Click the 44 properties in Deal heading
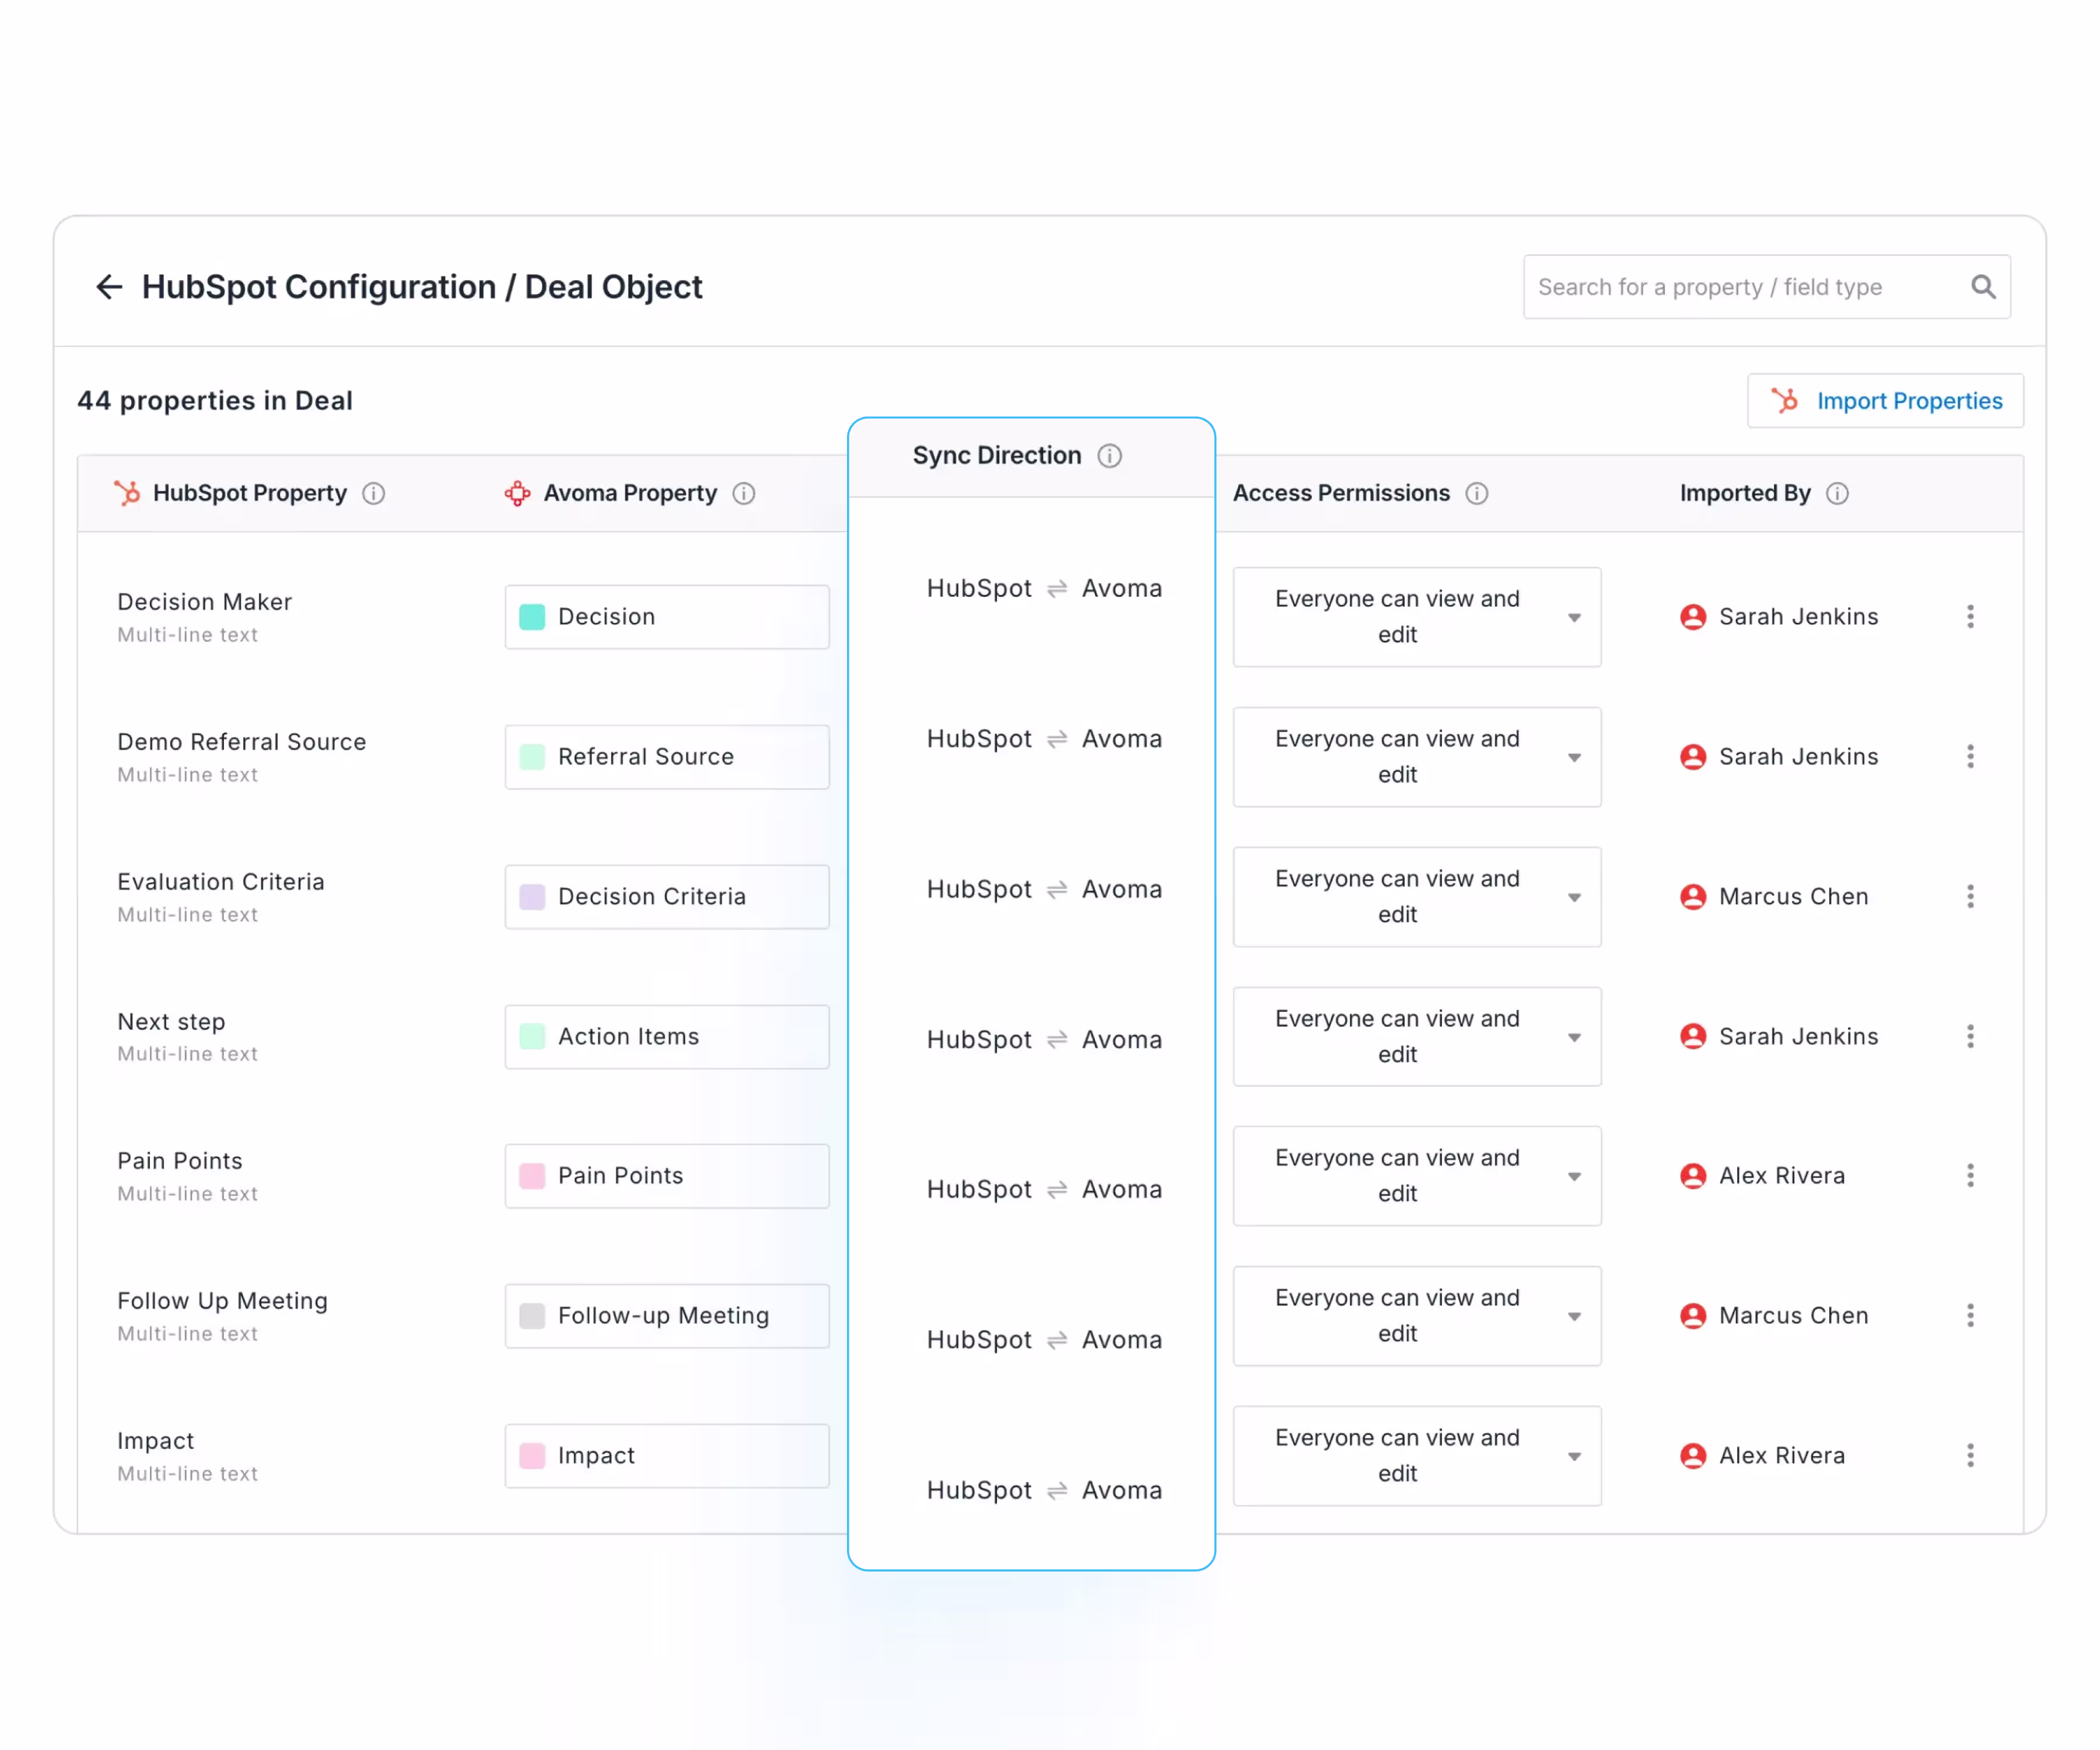2100x1750 pixels. [x=215, y=401]
